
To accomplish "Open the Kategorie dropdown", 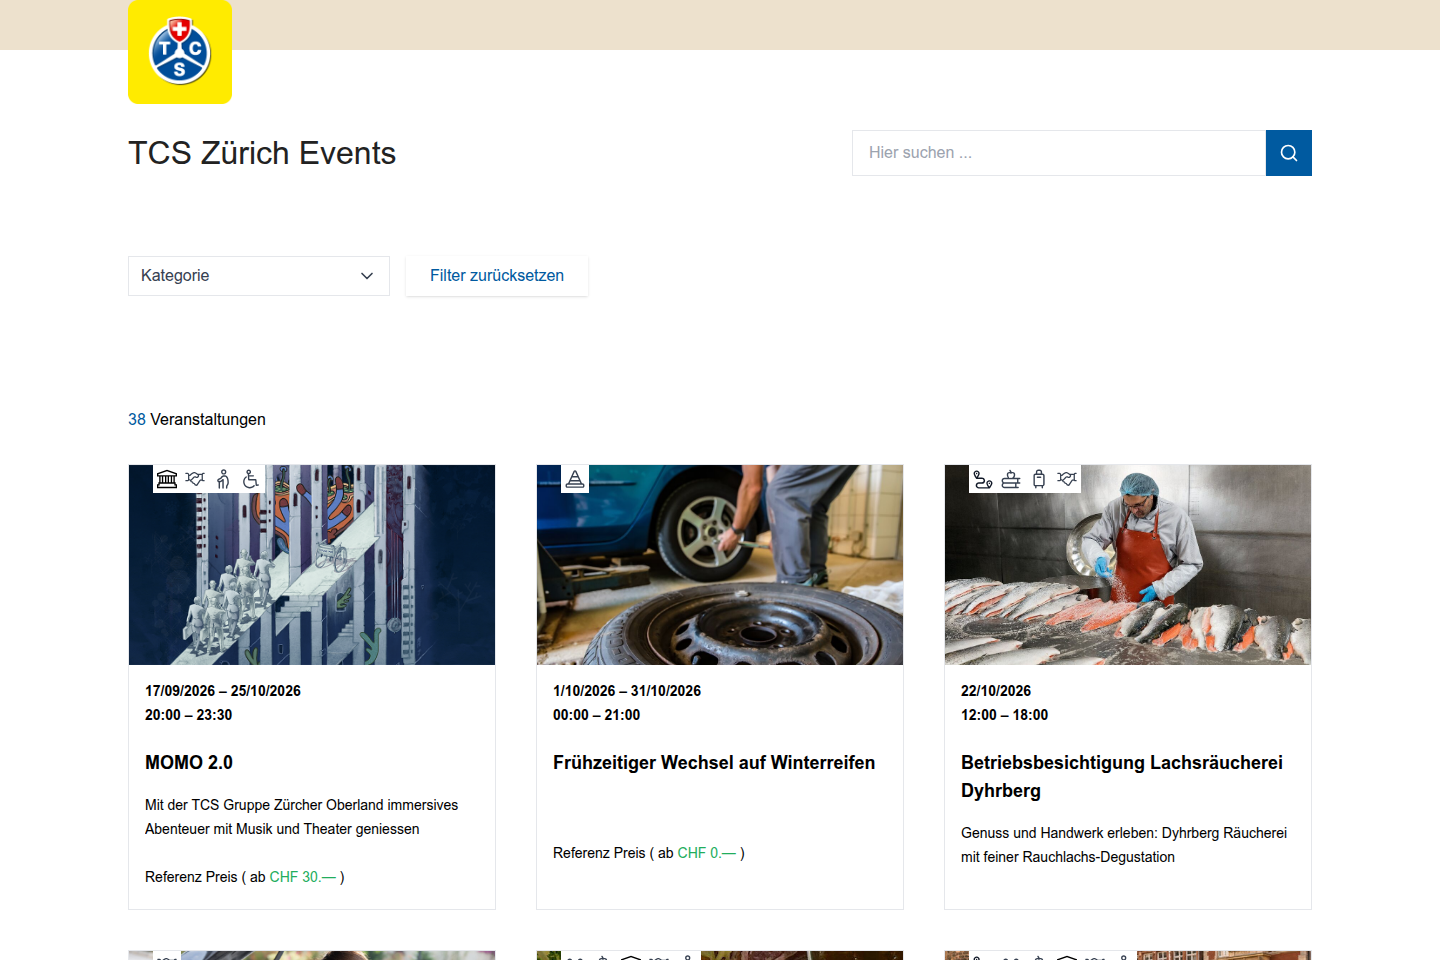I will [259, 276].
